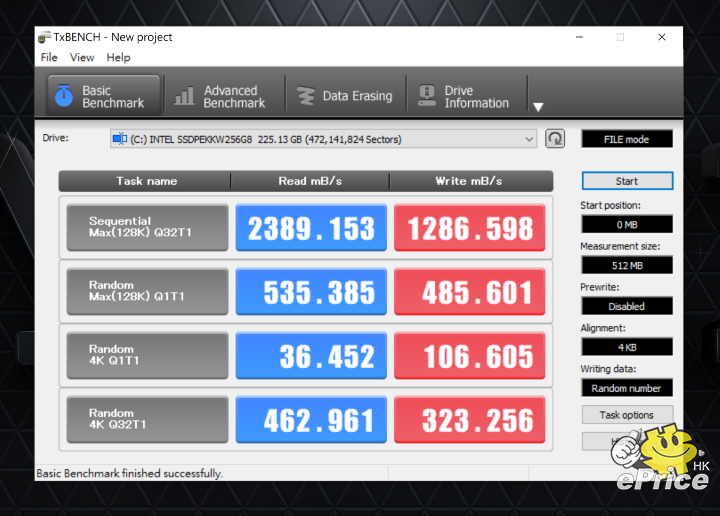Toggle the FILE mode button
The height and width of the screenshot is (516, 720).
(x=627, y=139)
